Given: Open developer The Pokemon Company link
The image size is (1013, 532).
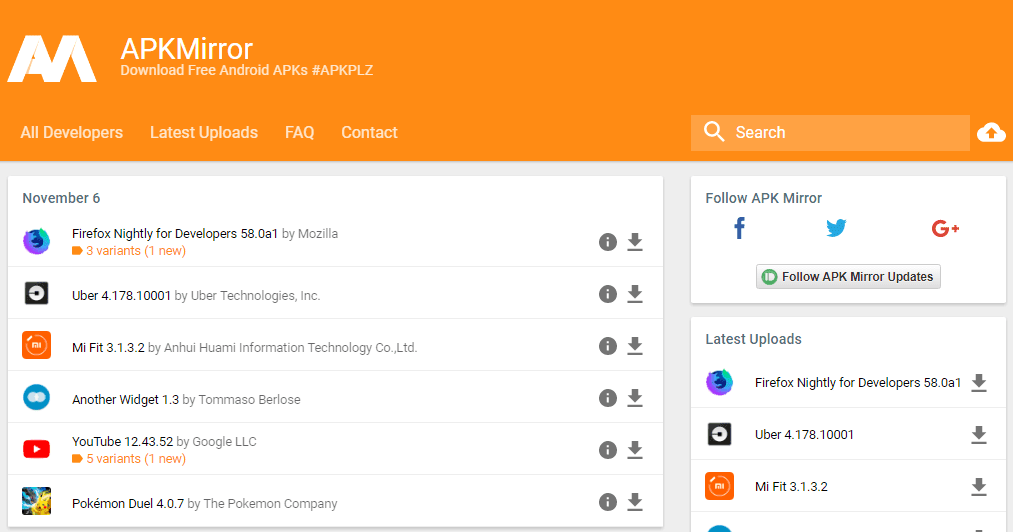Looking at the screenshot, I should point(271,504).
